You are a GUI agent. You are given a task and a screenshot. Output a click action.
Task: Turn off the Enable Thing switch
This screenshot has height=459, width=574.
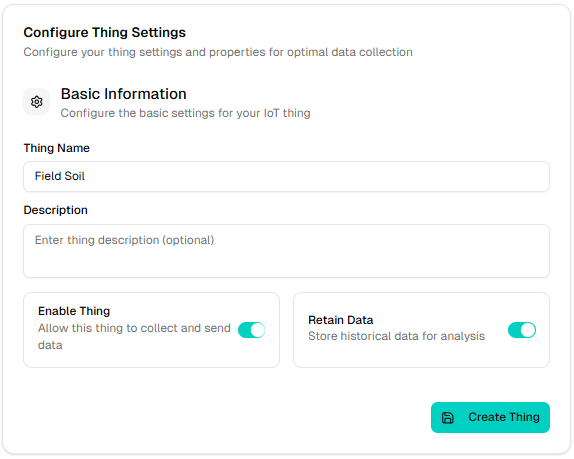pos(251,330)
